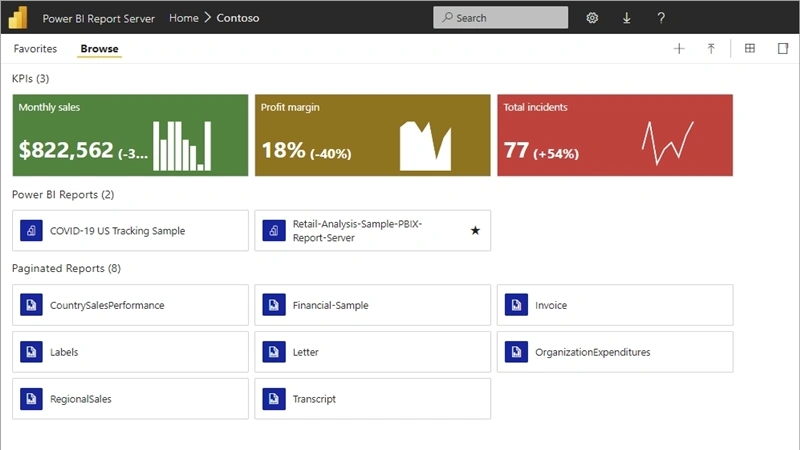Unfavorite Retail-Analysis report via star

click(475, 231)
